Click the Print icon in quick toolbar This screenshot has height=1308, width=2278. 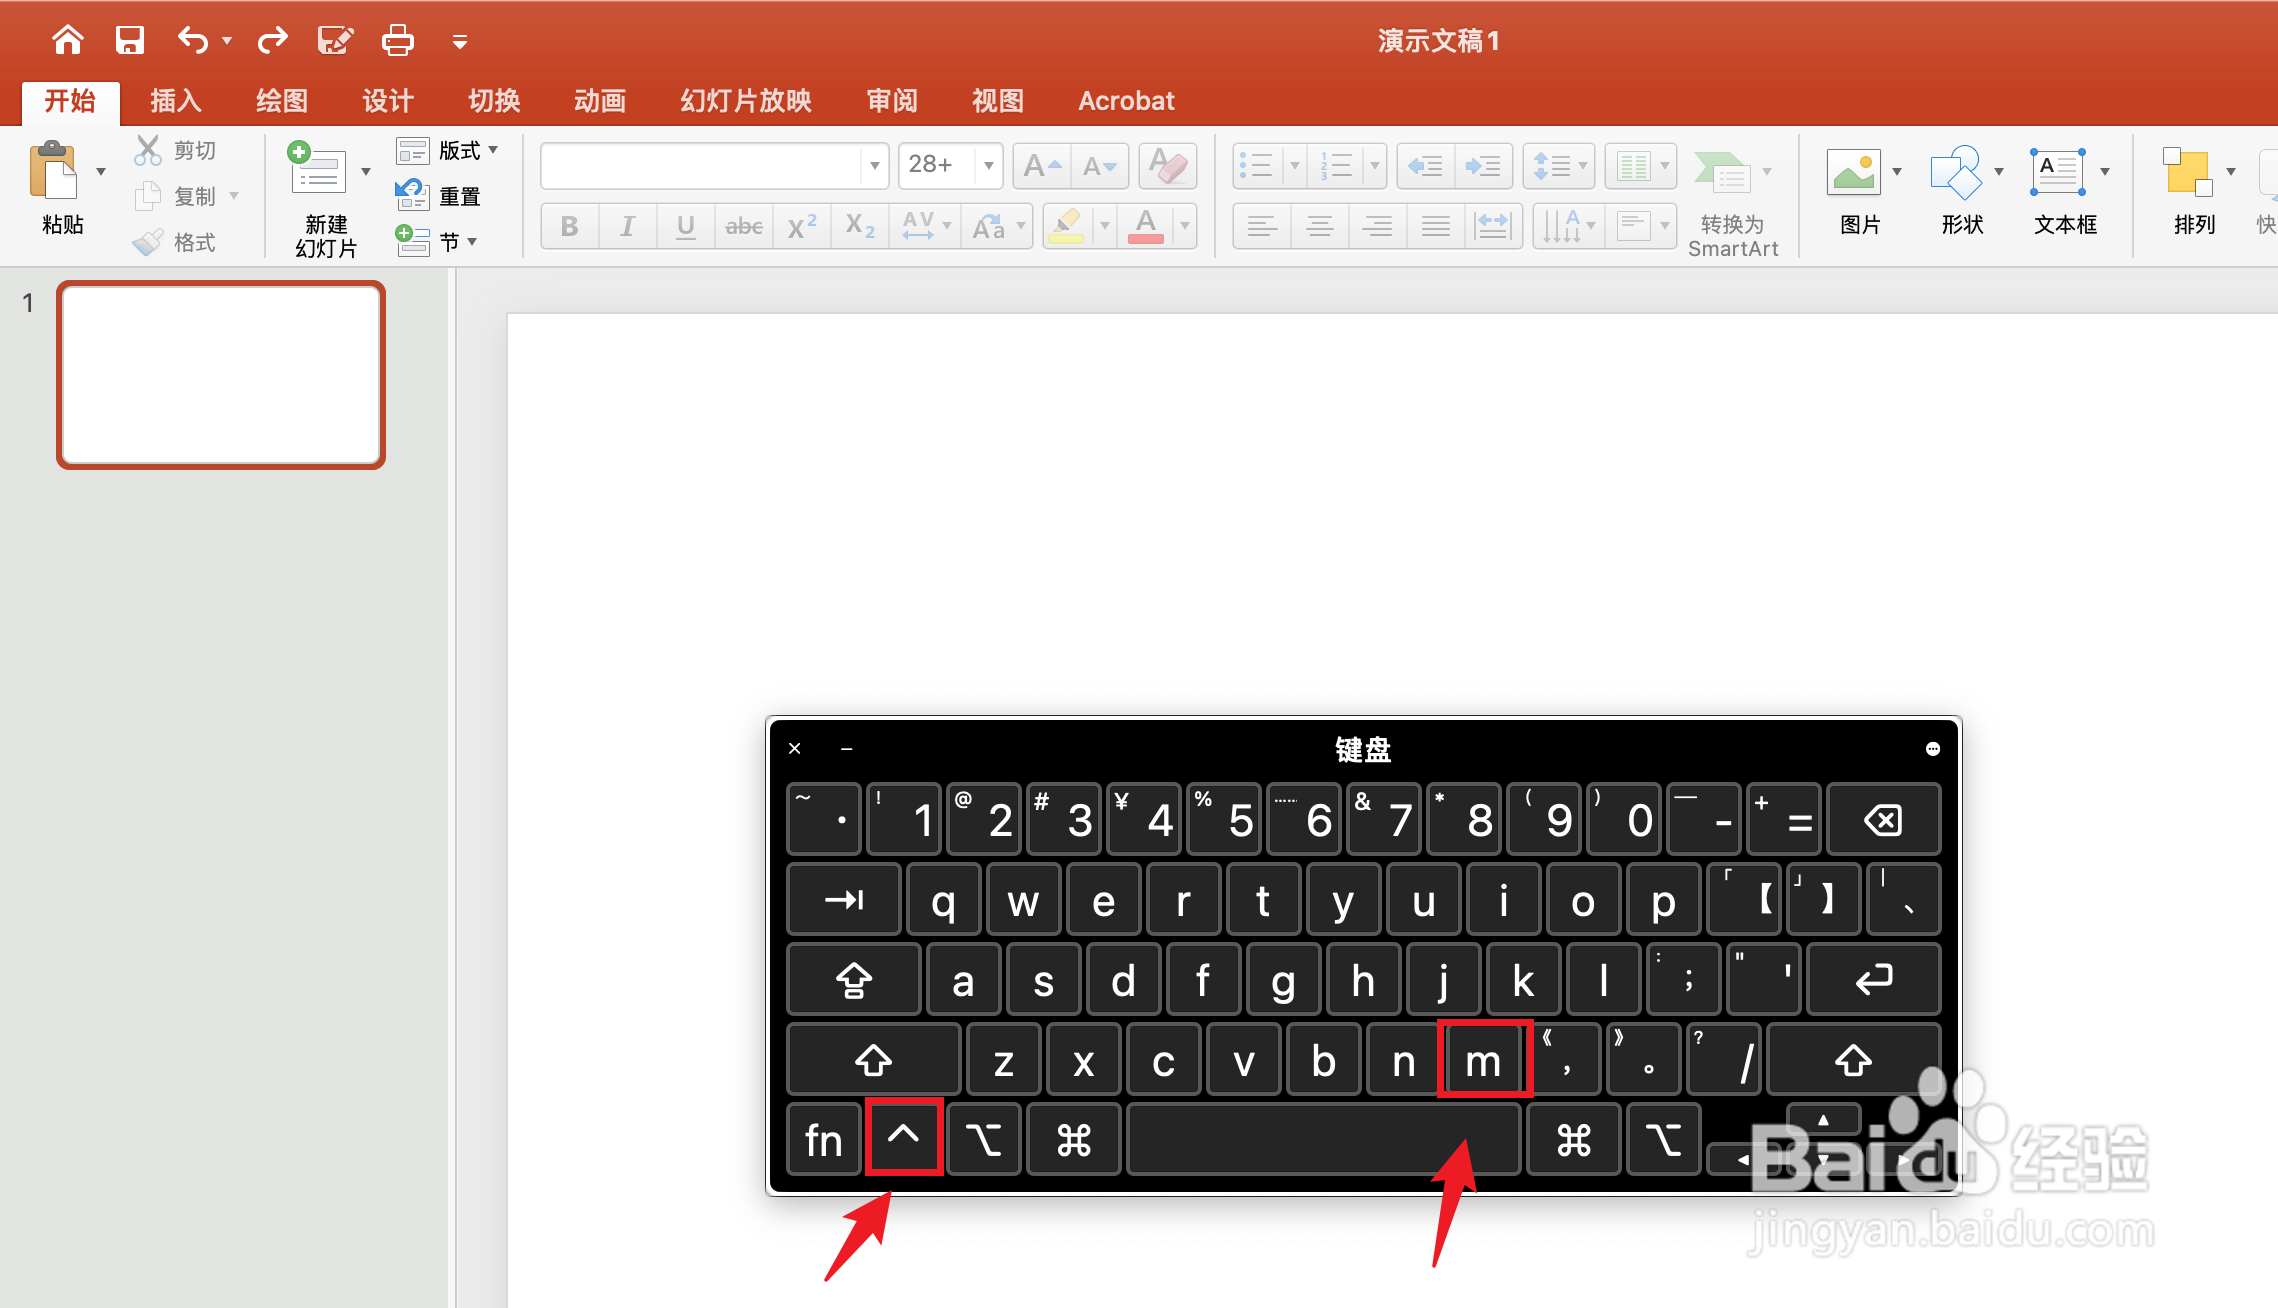tap(397, 41)
